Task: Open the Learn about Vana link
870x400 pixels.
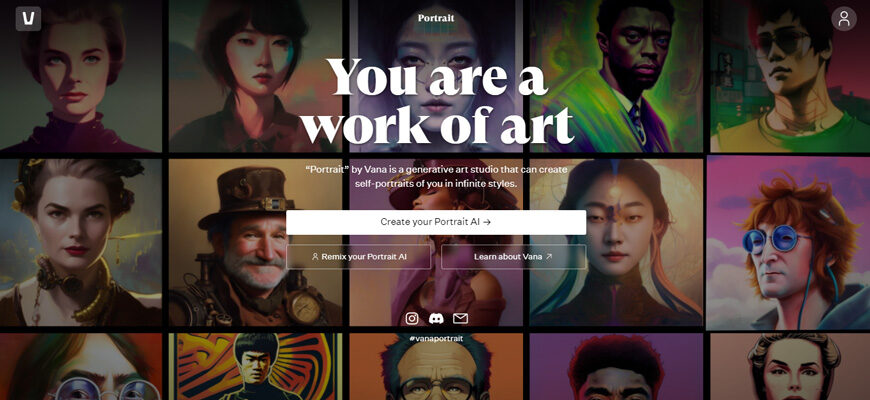Action: tap(513, 257)
